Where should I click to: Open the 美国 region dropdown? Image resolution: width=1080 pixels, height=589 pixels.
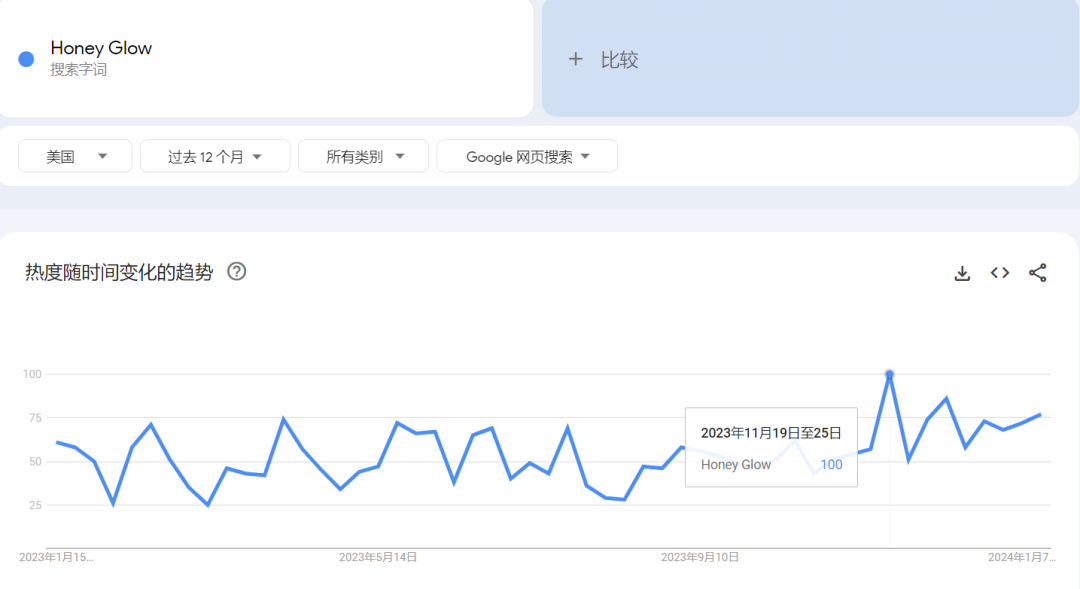tap(75, 156)
